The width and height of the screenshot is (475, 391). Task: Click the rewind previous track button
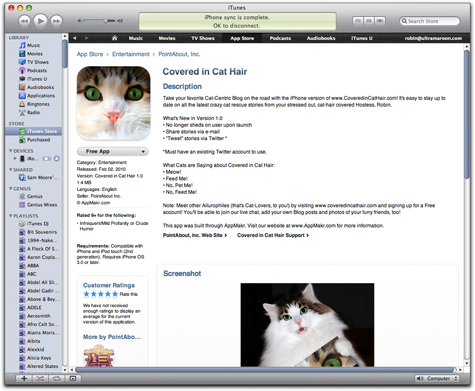tap(24, 21)
